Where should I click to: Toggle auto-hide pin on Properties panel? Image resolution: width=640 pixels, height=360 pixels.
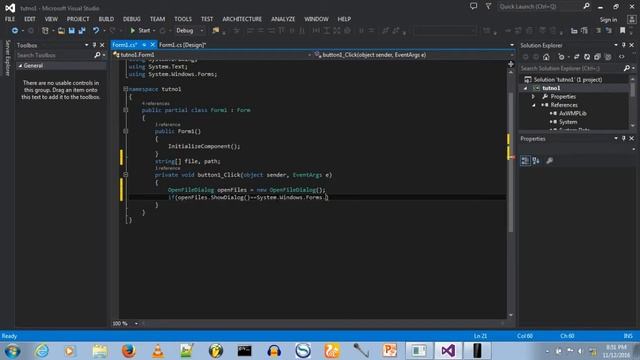(624, 139)
